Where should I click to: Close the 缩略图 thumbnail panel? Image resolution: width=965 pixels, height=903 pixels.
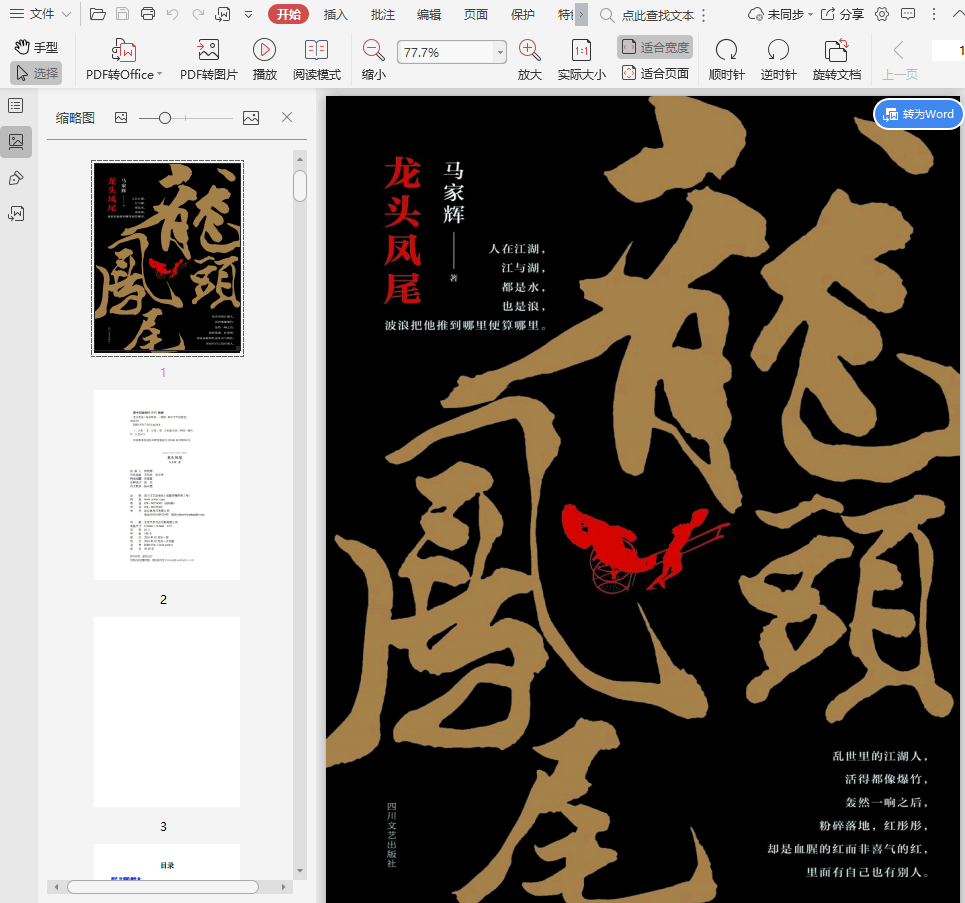tap(287, 117)
